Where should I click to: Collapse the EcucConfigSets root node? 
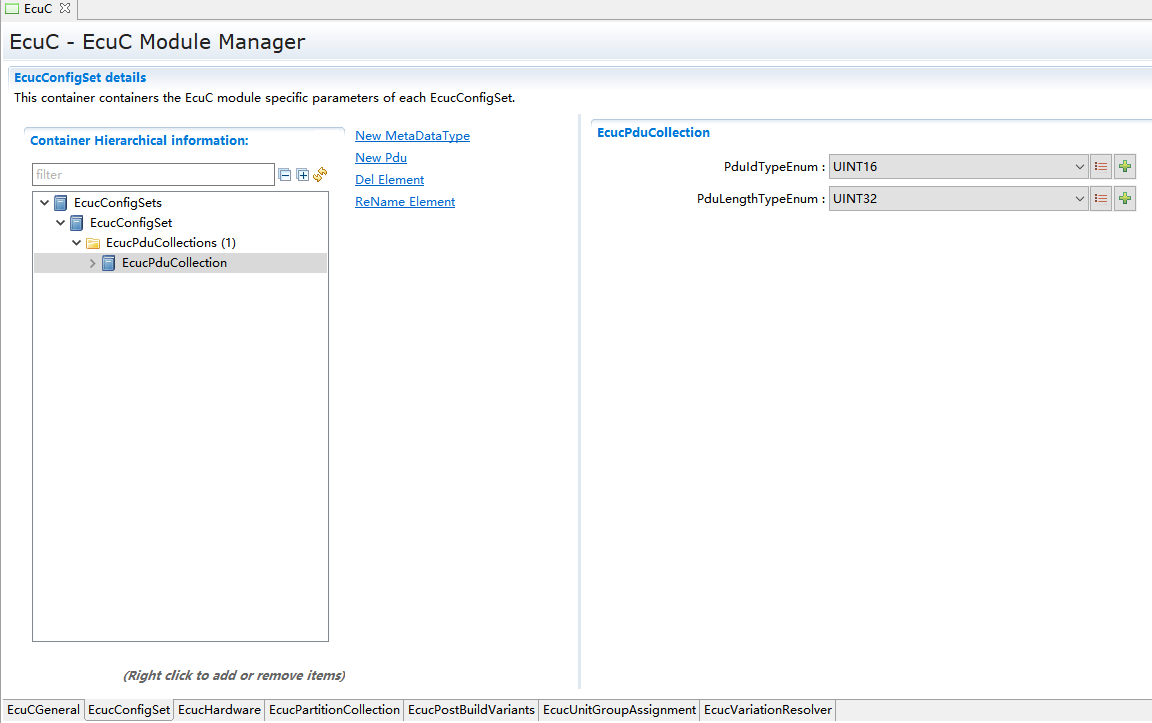click(x=44, y=203)
